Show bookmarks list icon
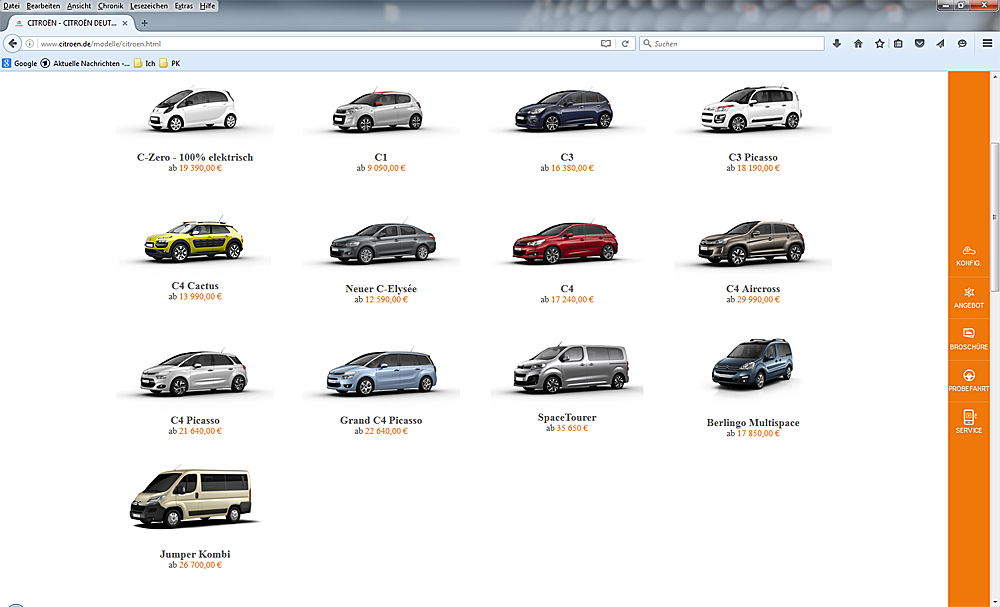Viewport: 1000px width, 607px height. point(898,44)
